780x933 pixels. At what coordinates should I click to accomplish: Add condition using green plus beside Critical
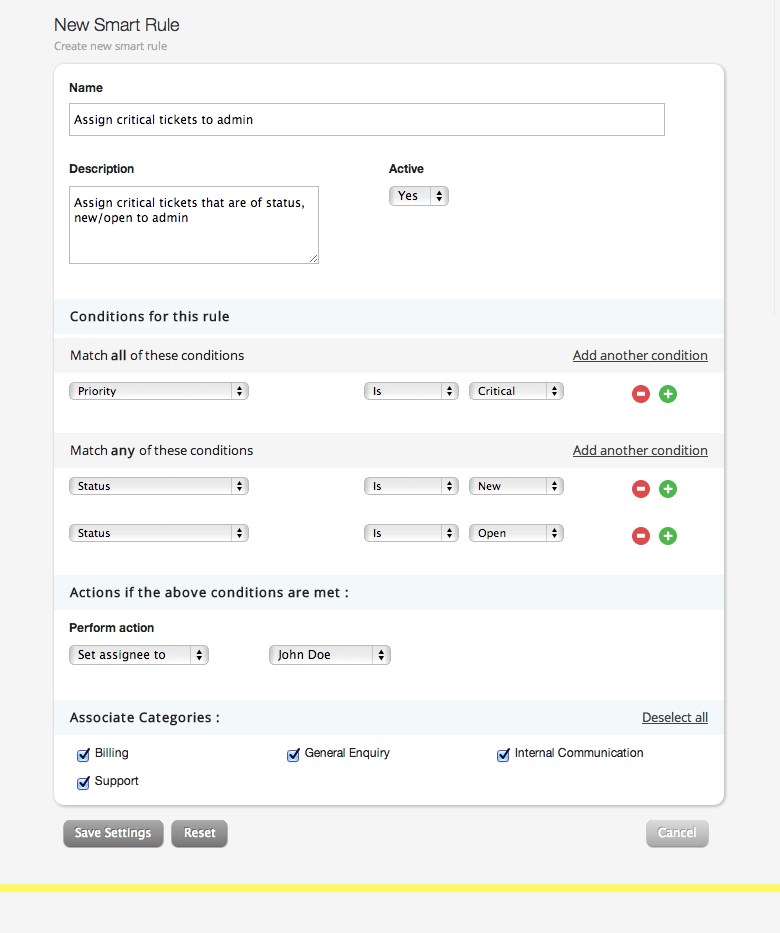click(x=668, y=394)
